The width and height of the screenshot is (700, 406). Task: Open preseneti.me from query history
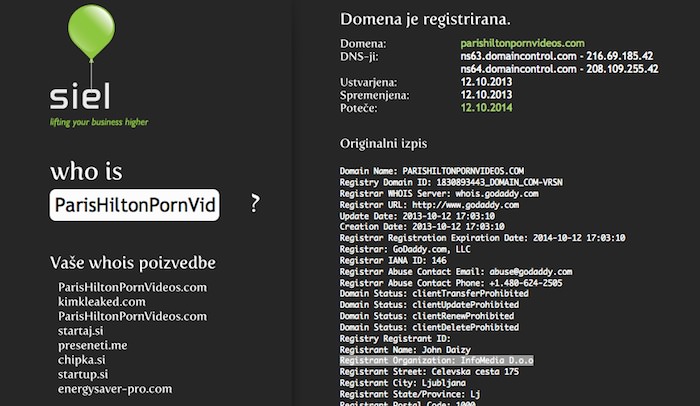pos(92,345)
